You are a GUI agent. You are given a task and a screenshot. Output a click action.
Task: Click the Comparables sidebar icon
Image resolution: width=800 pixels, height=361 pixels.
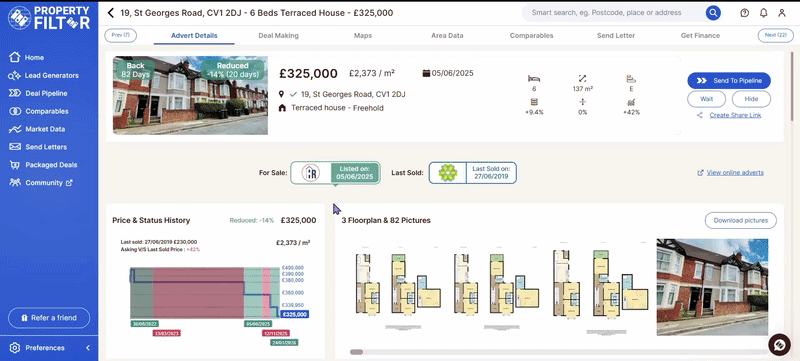click(15, 111)
